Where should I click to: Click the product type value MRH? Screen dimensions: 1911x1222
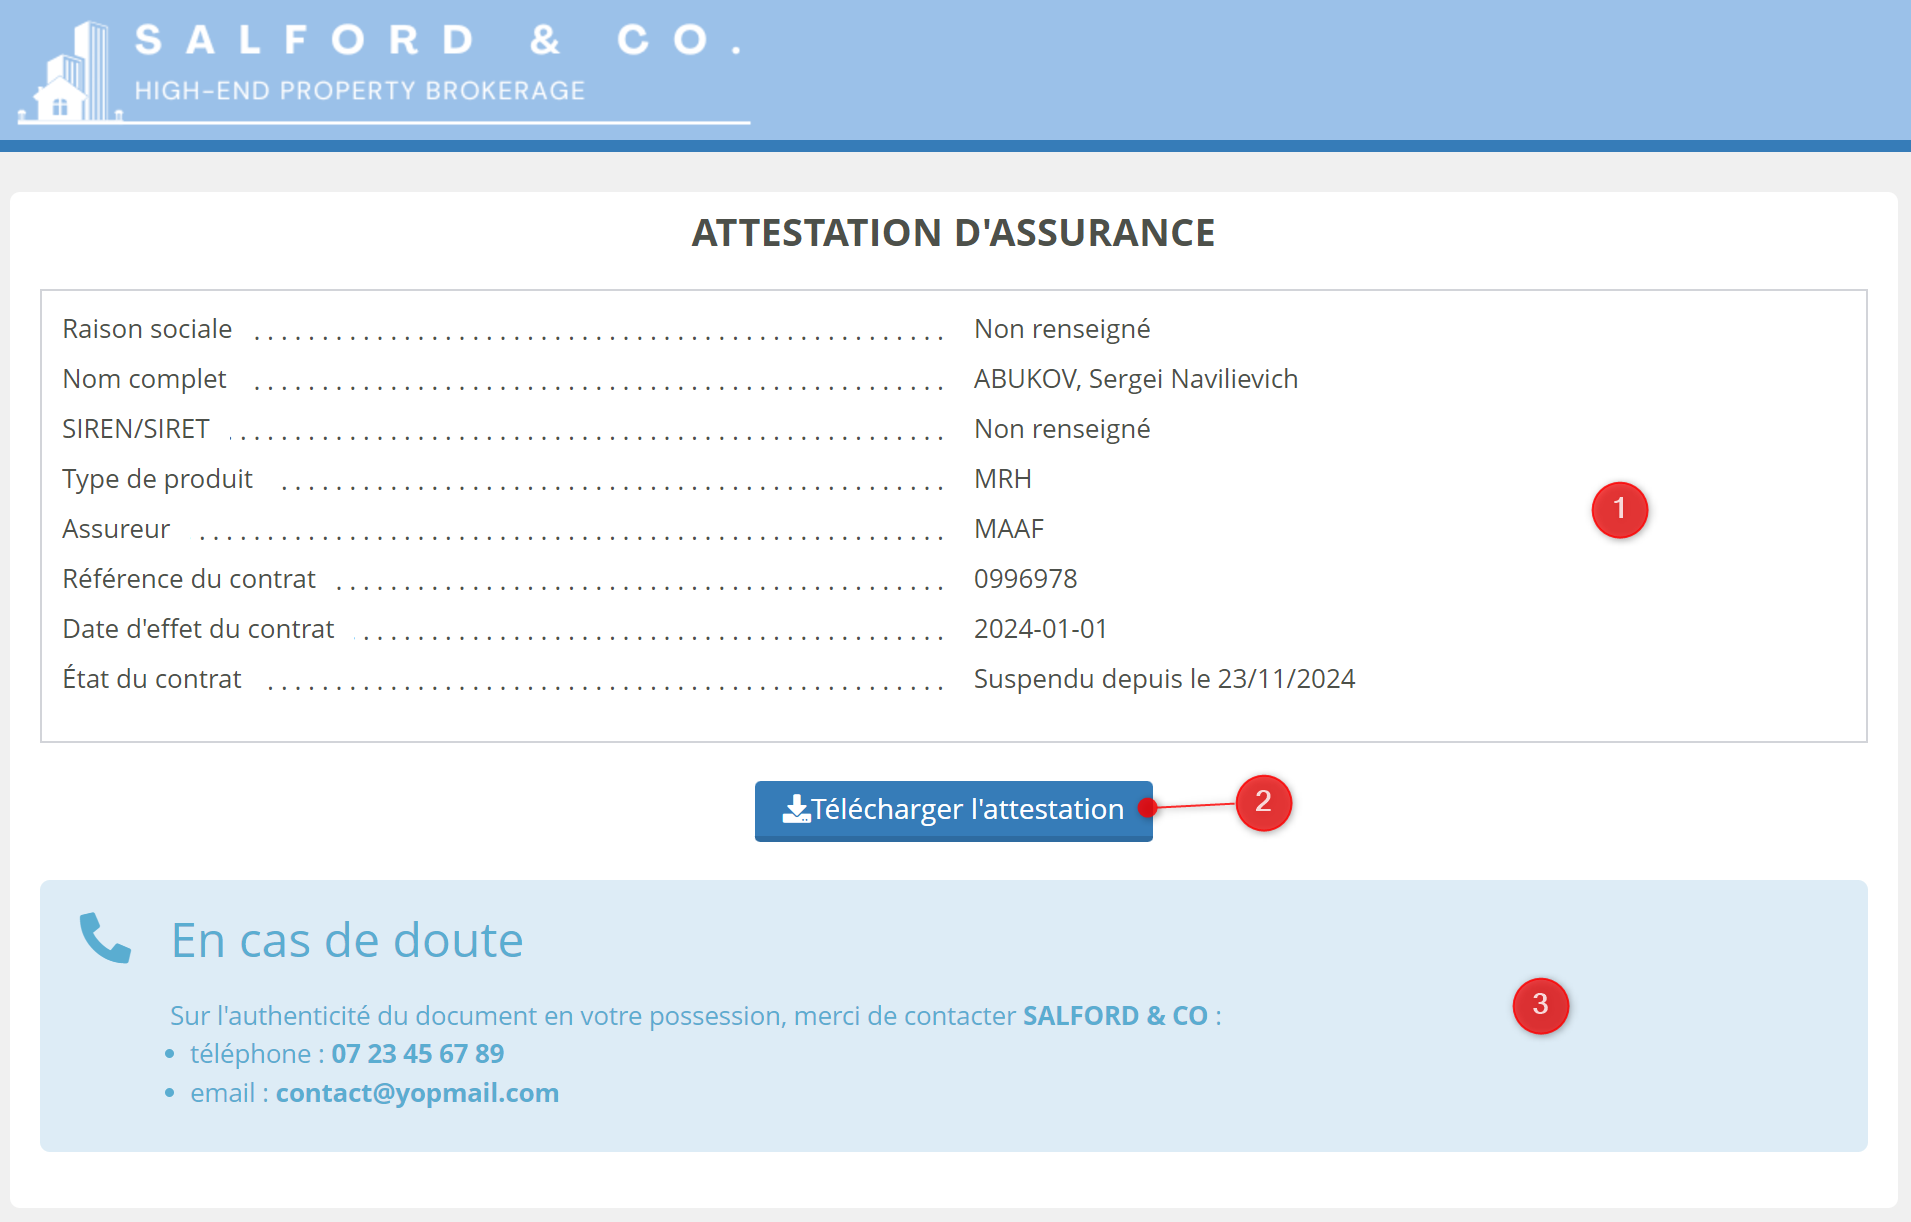[x=1002, y=479]
